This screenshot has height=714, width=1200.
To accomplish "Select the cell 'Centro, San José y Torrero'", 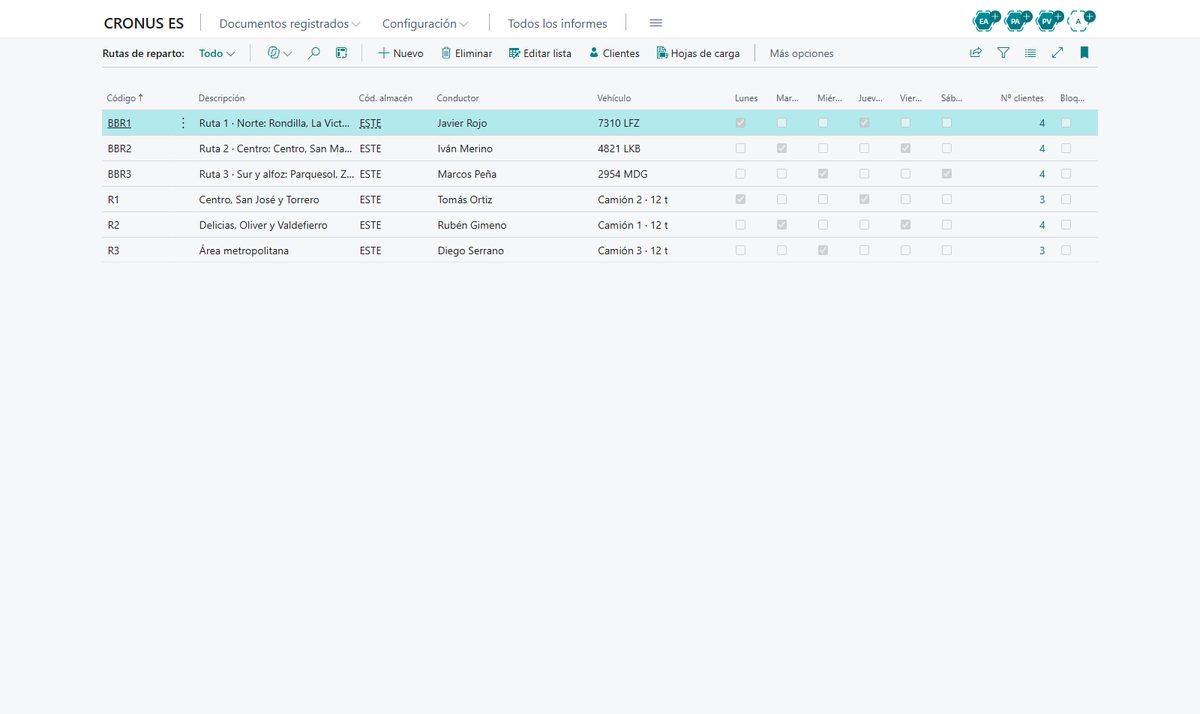I will 259,199.
